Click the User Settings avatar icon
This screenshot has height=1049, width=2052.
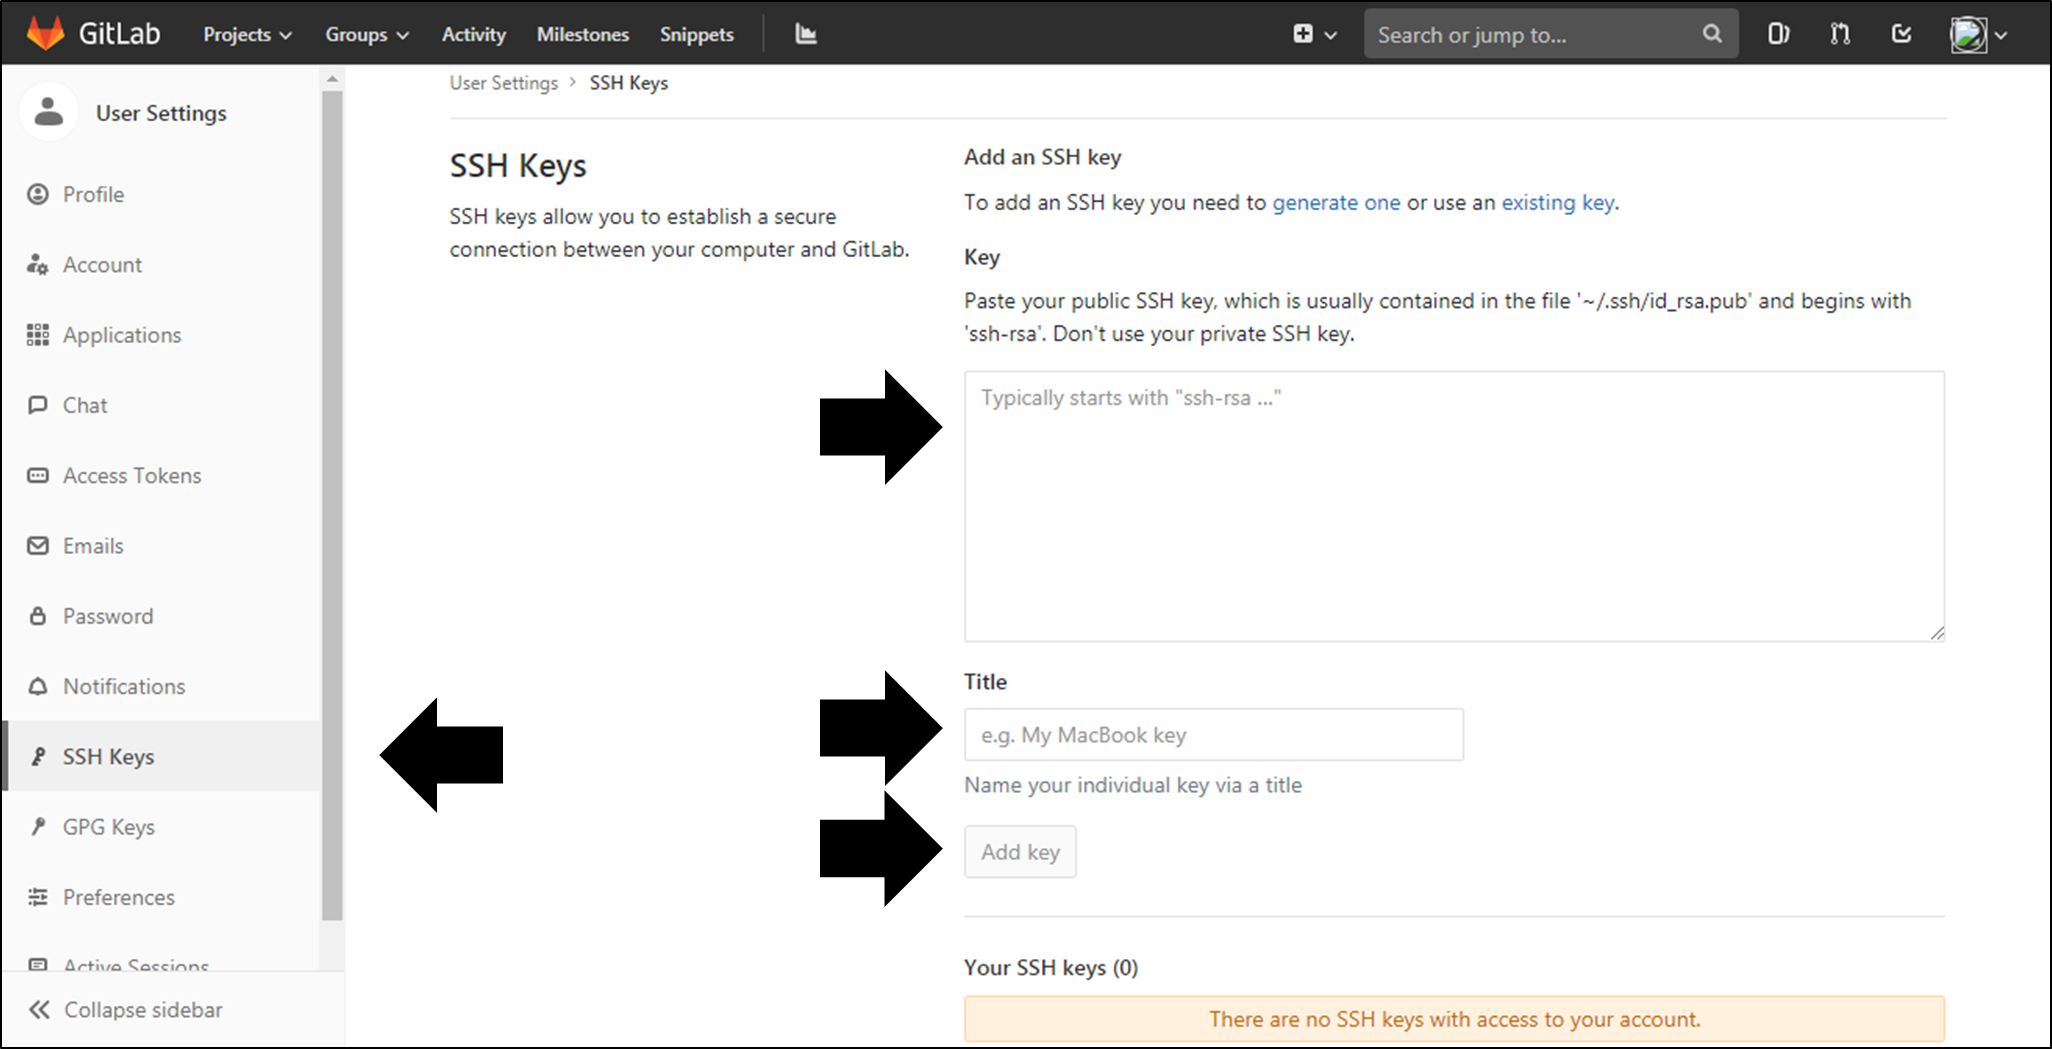tap(48, 113)
